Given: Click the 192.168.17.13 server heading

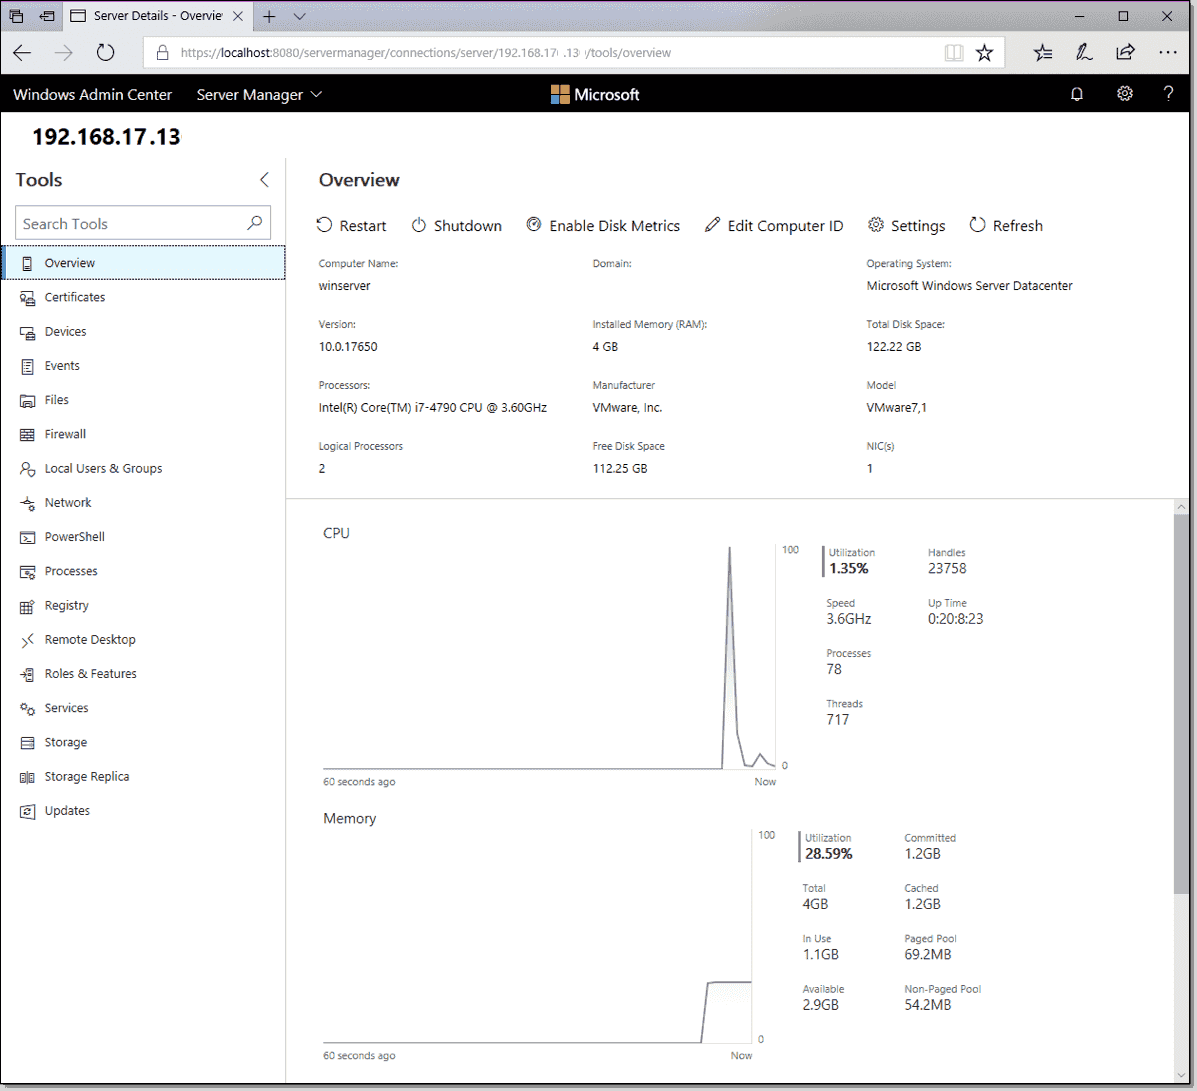Looking at the screenshot, I should tap(106, 137).
